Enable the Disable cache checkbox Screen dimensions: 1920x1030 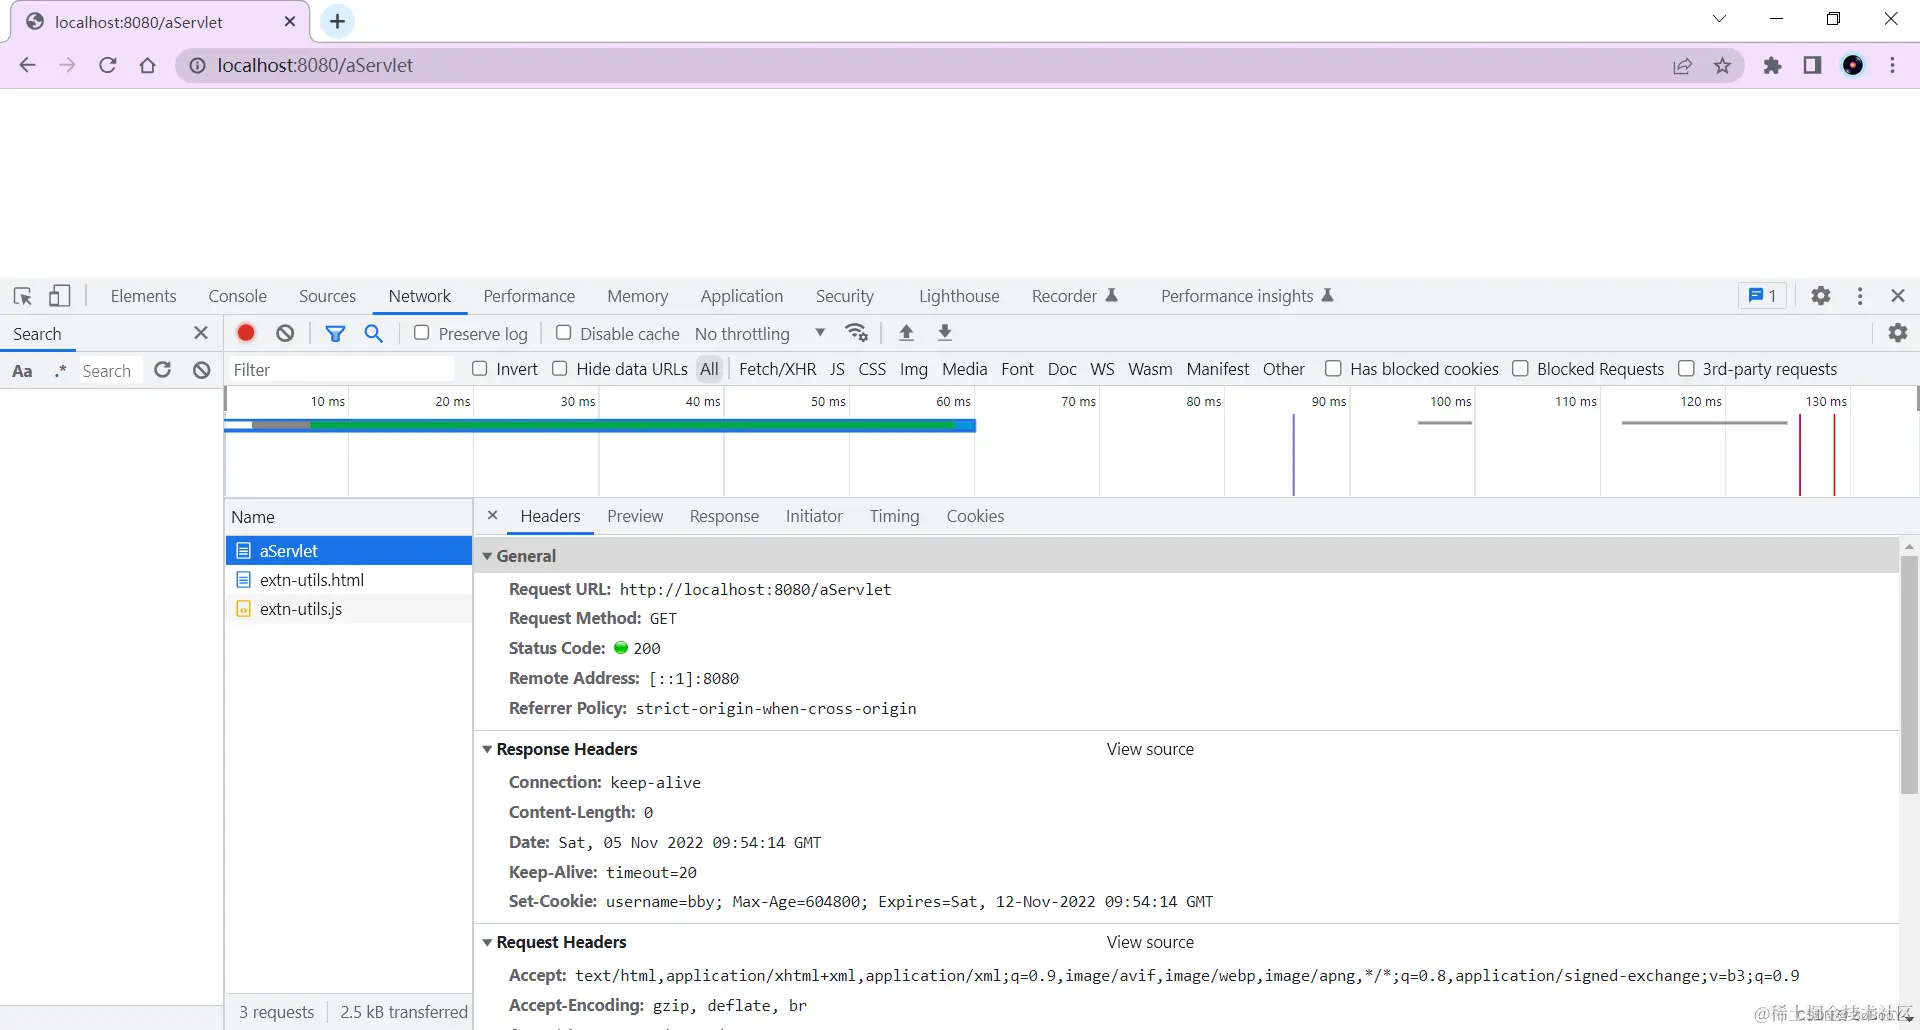tap(564, 333)
